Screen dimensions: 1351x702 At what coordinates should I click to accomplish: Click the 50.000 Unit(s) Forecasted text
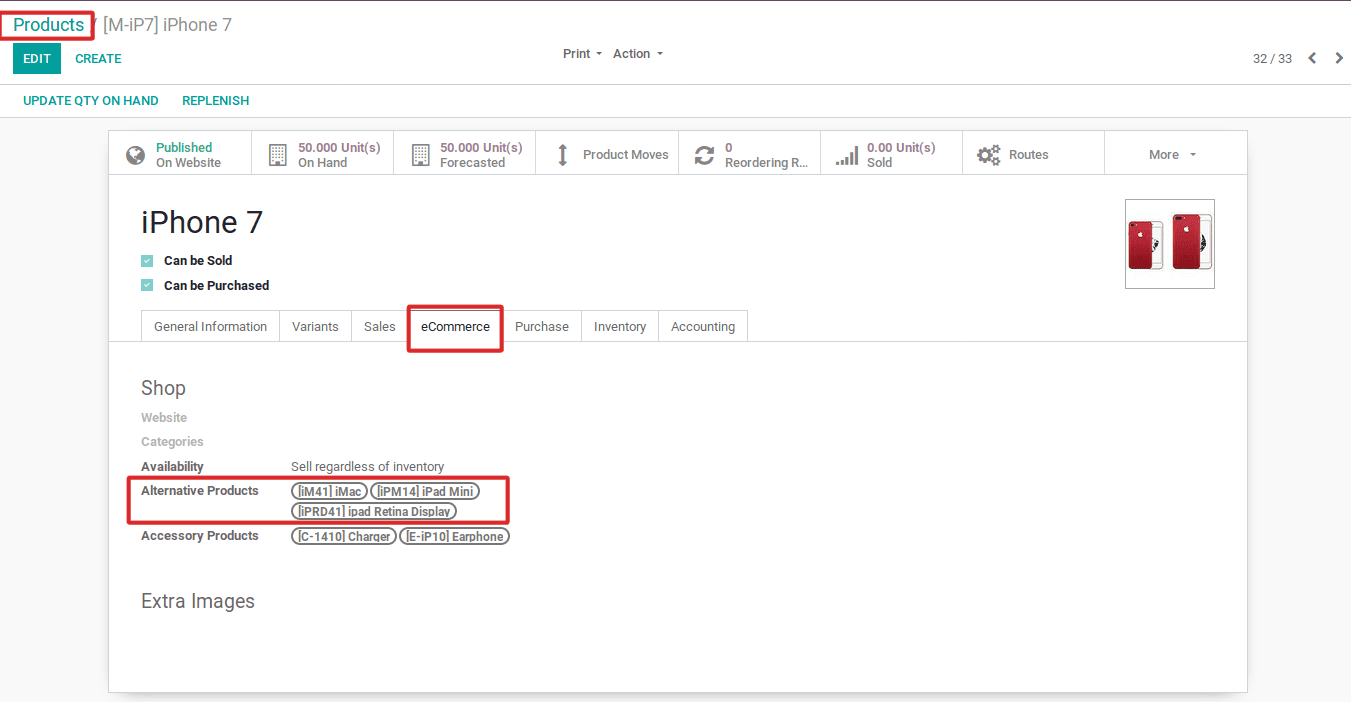click(481, 155)
